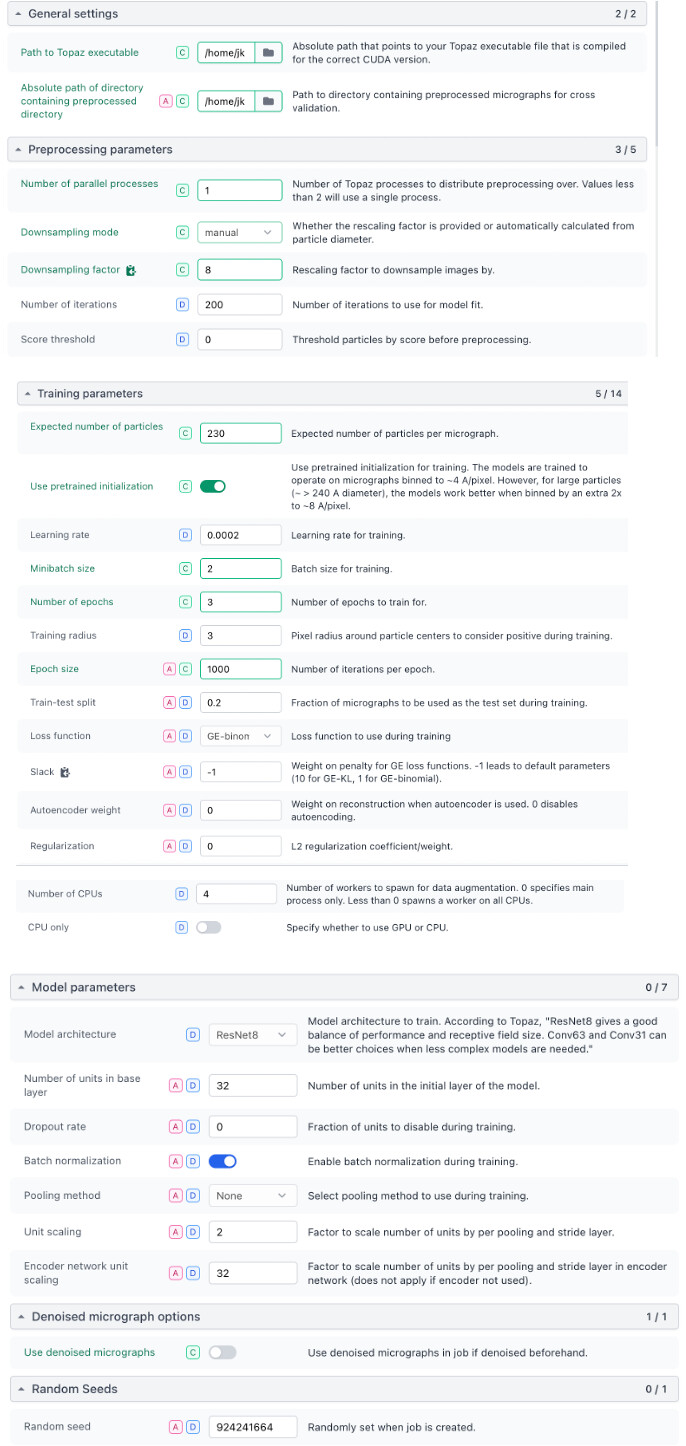686x1446 pixels.
Task: Turn off Batch normalization
Action: coord(222,1161)
